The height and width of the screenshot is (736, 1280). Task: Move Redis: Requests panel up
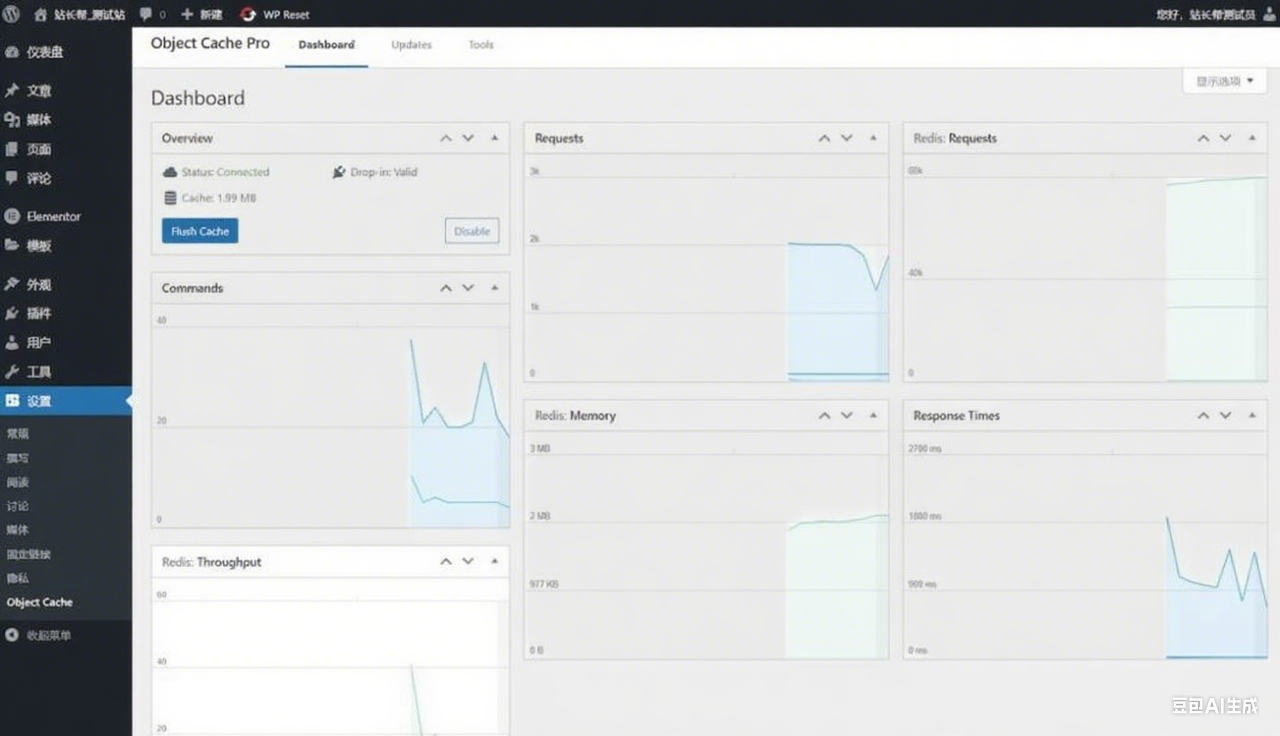(1203, 138)
